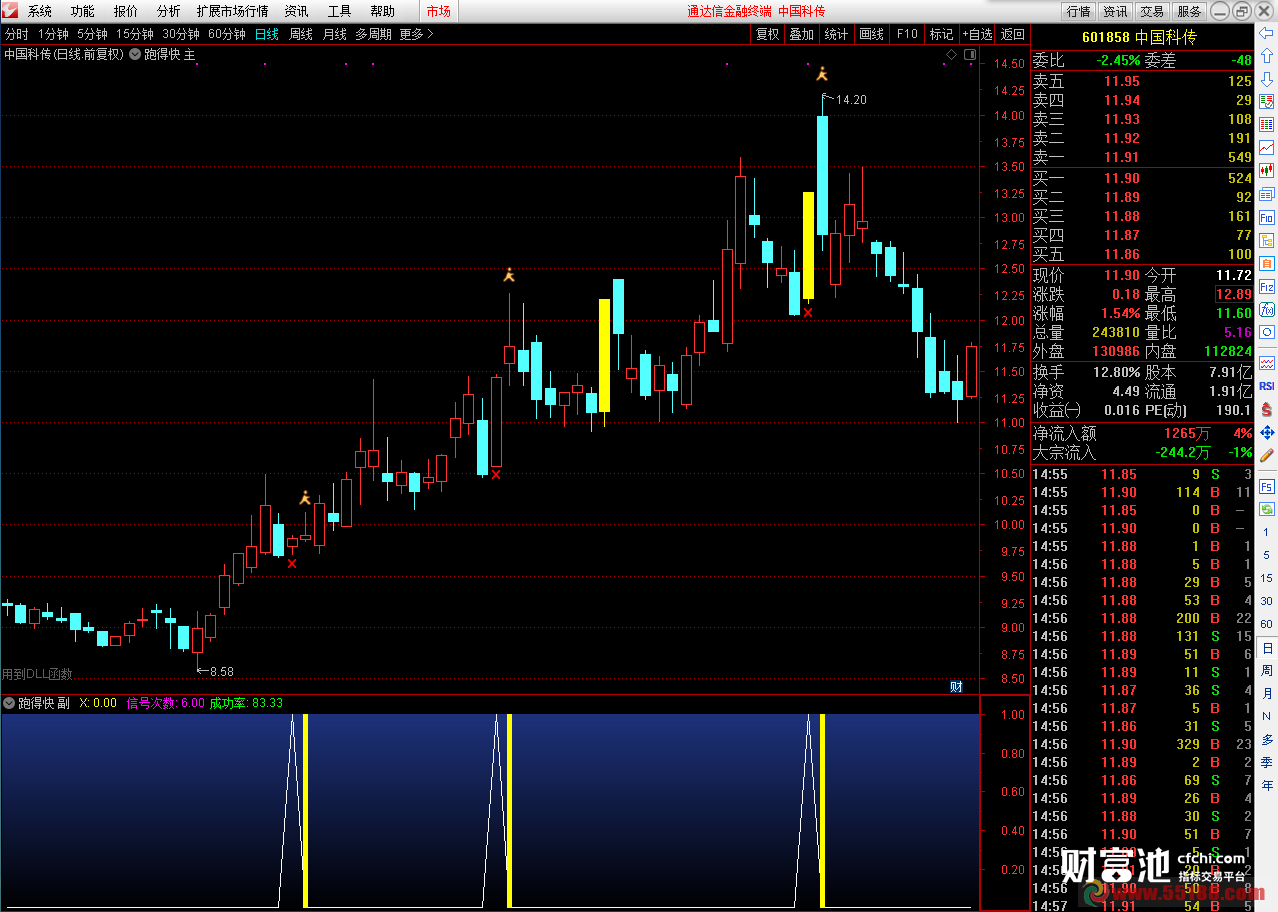Viewport: 1278px width, 912px height.
Task: Open the 功能 menu
Action: point(83,11)
